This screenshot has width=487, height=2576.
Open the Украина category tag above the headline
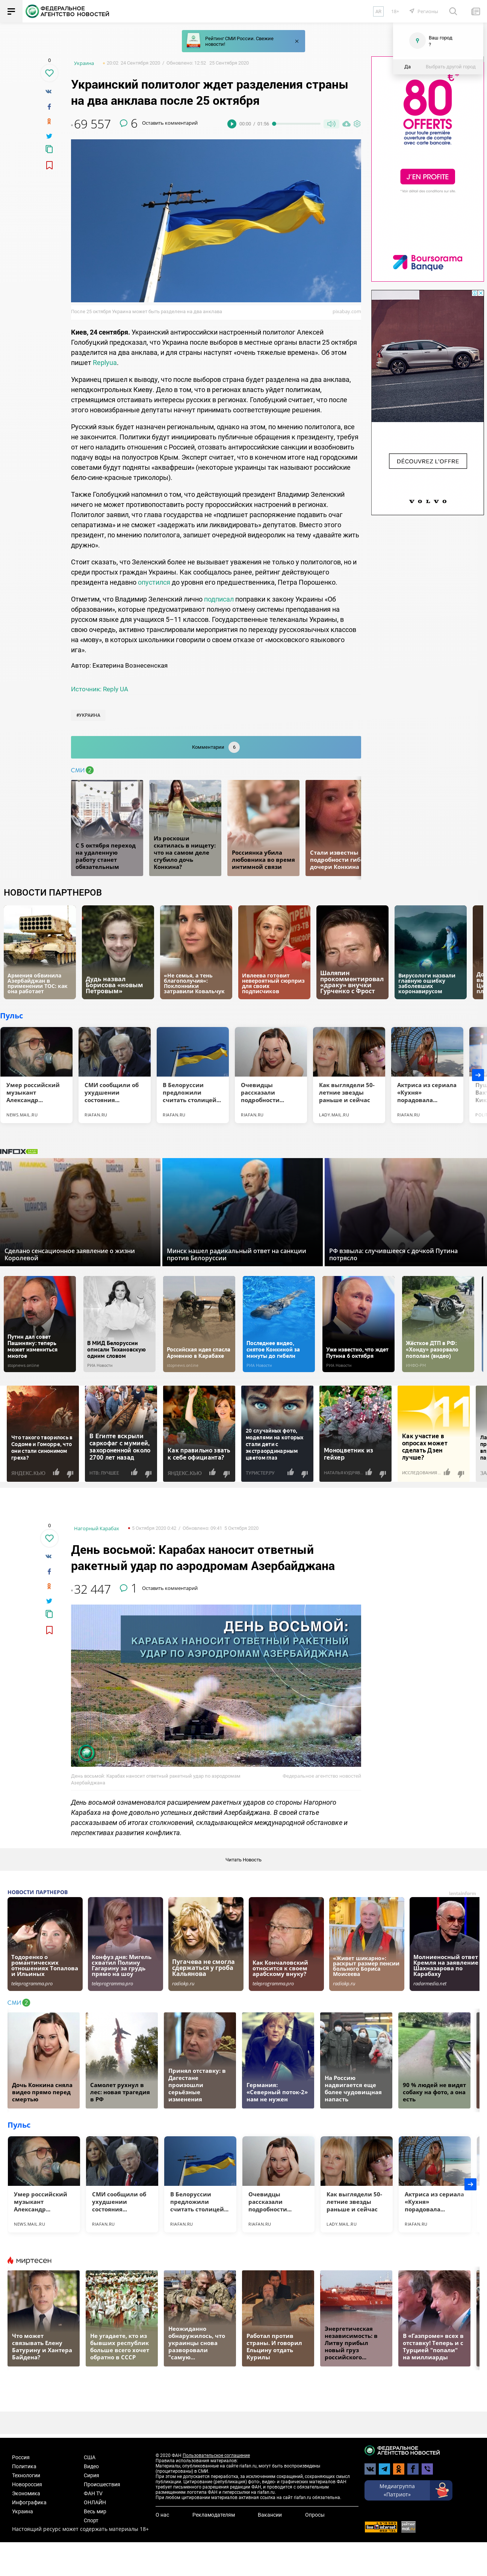(84, 63)
